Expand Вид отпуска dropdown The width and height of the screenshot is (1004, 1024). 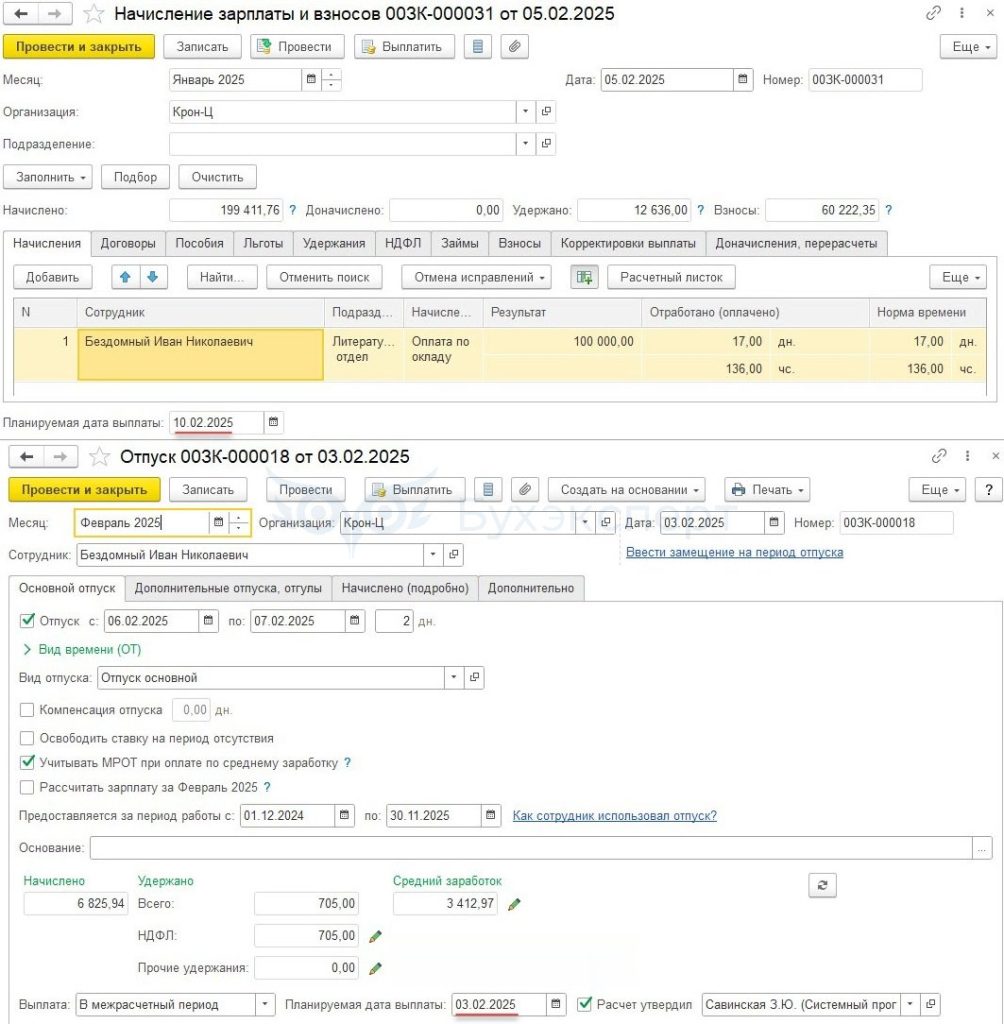click(x=454, y=678)
